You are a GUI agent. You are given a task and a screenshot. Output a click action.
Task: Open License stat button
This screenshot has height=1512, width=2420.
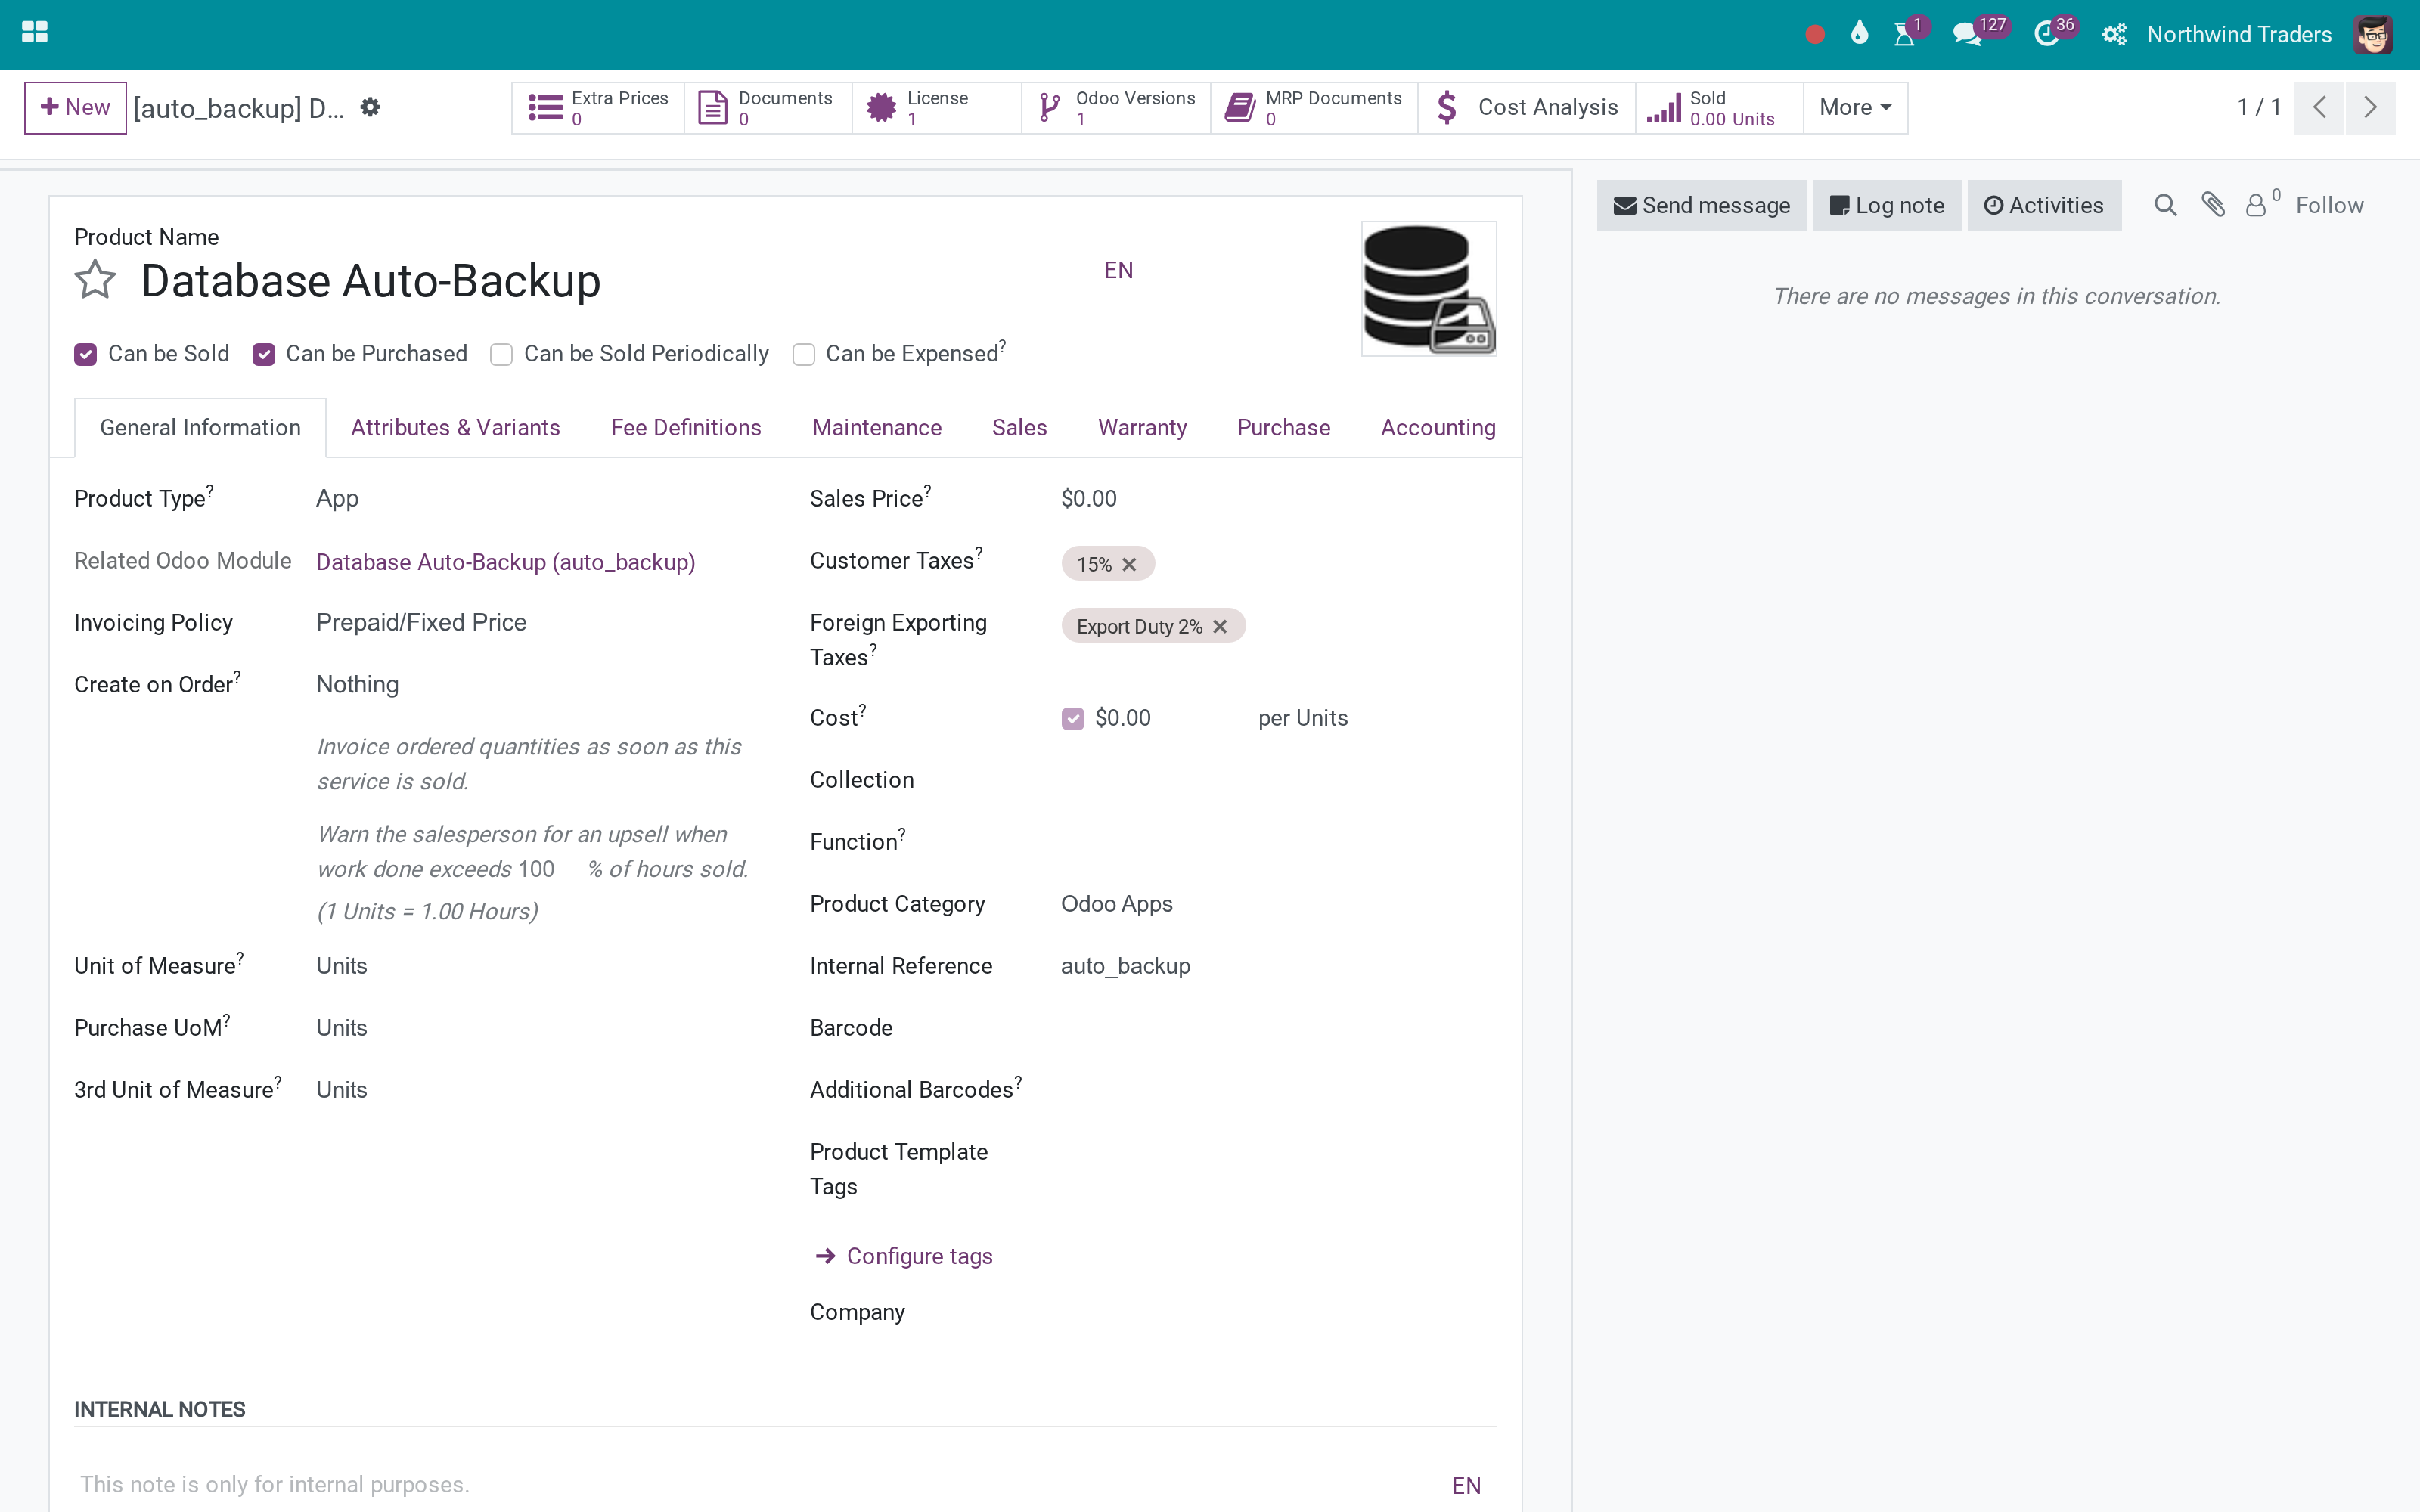(x=936, y=107)
